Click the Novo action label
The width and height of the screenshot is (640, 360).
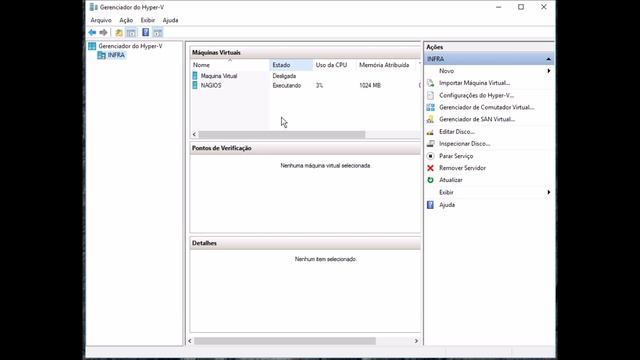click(446, 71)
